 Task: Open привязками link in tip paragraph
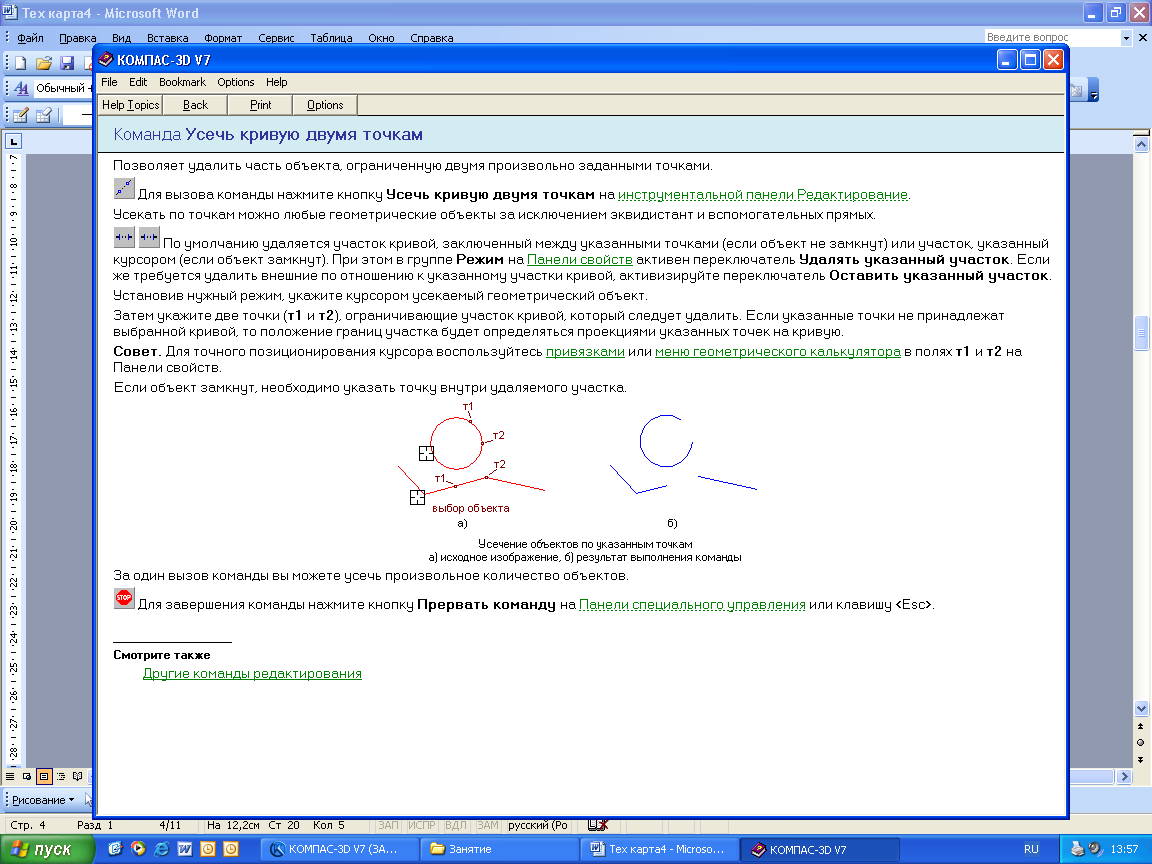pos(586,351)
